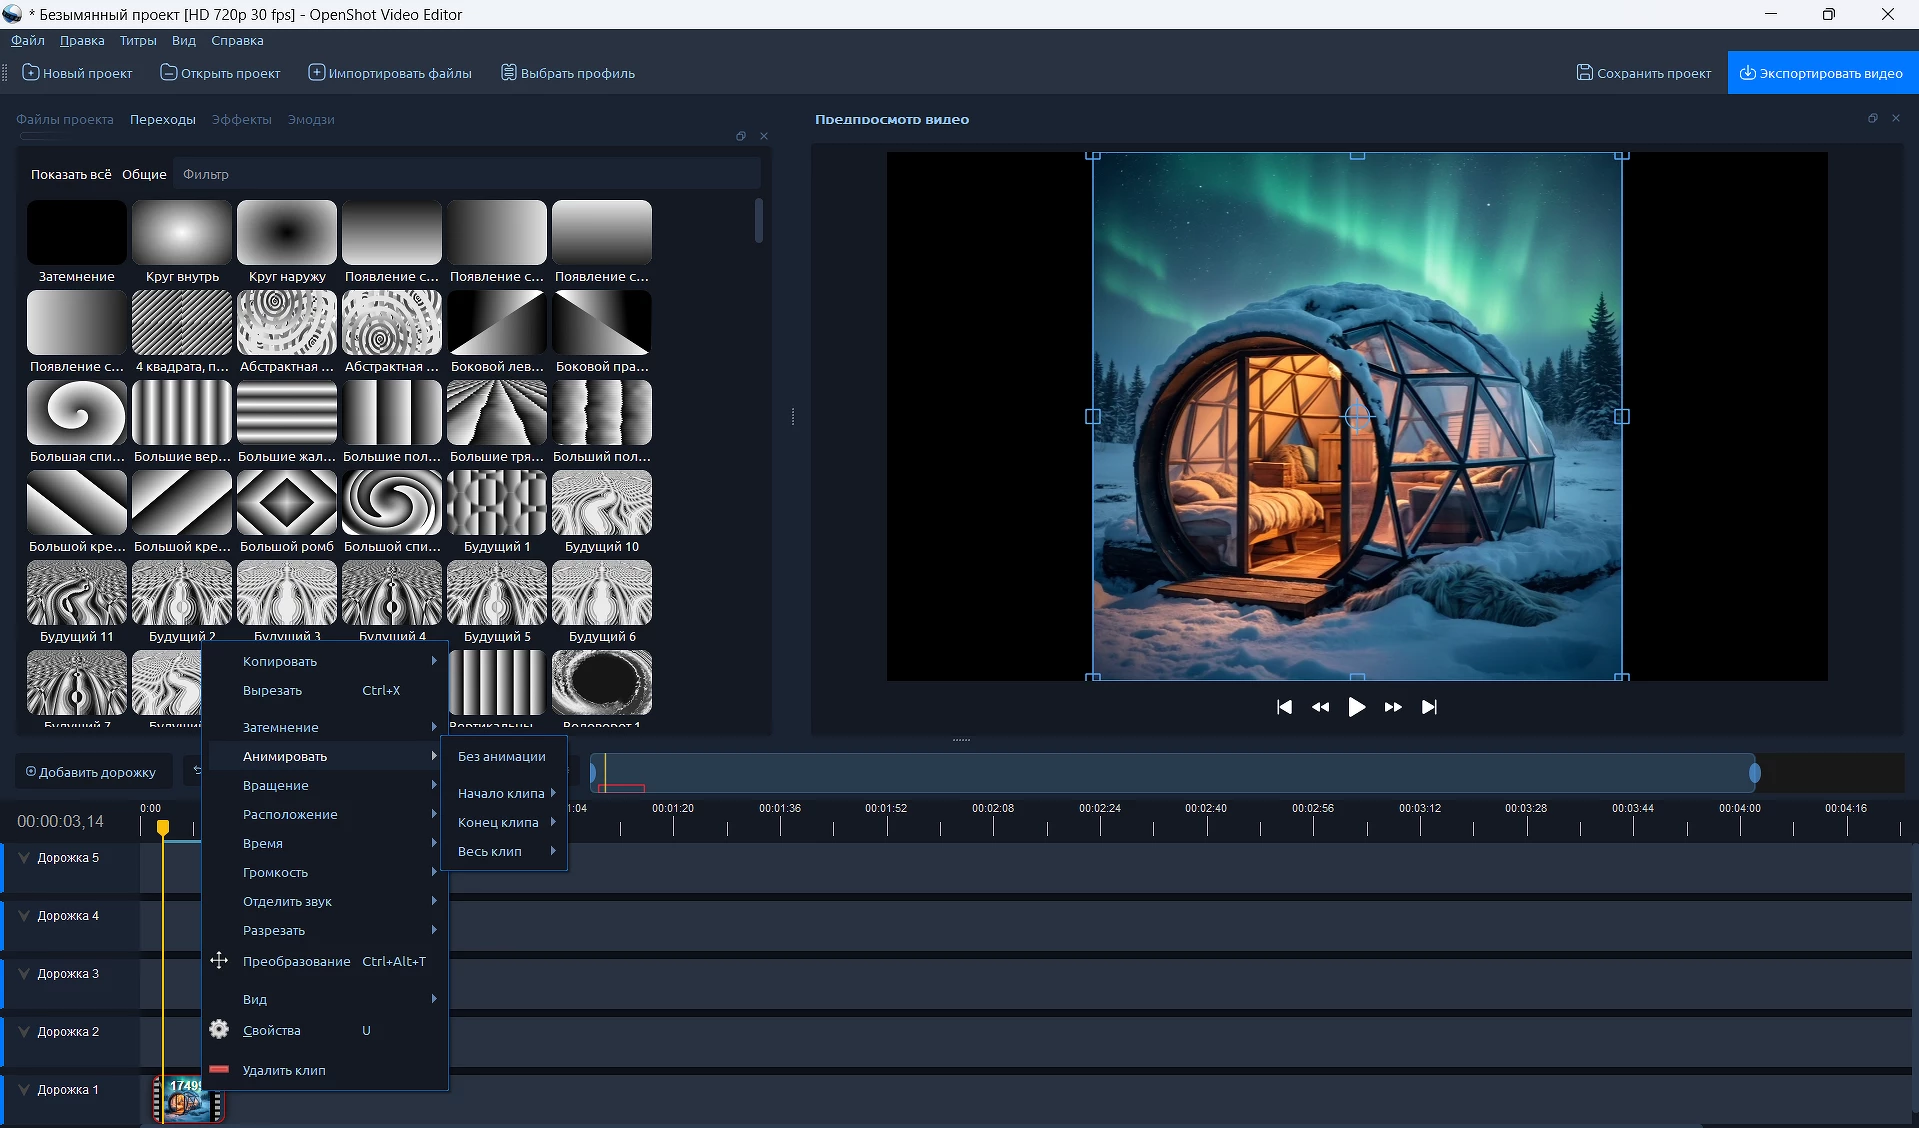This screenshot has width=1919, height=1128.
Task: Jump to end of the video
Action: coord(1429,707)
